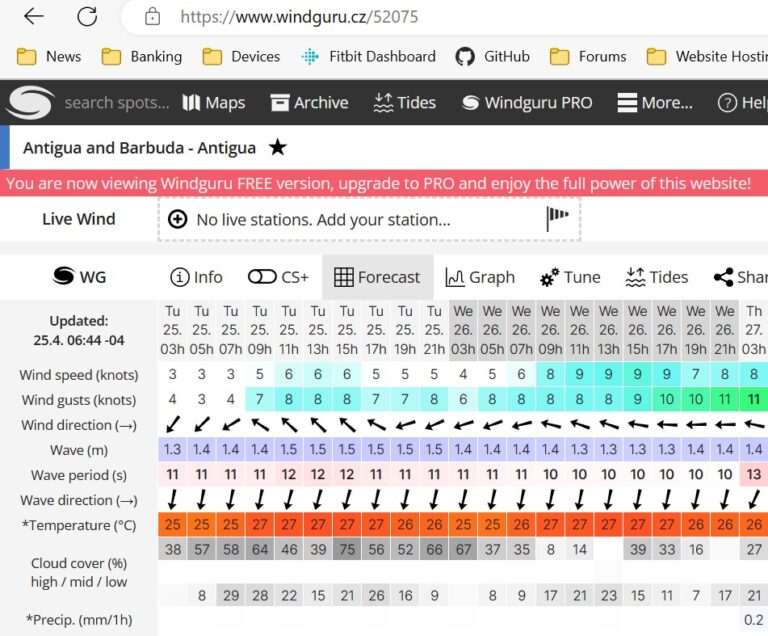Image resolution: width=768 pixels, height=636 pixels.
Task: Click the Windguru swirl logo
Action: point(30,102)
